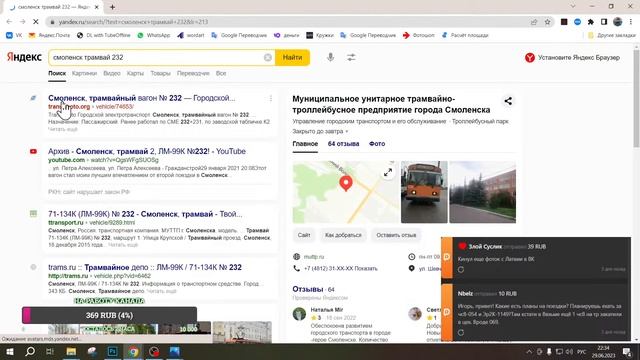This screenshot has width=640, height=360.
Task: Share the Smolensk enterprise card
Action: 508,101
